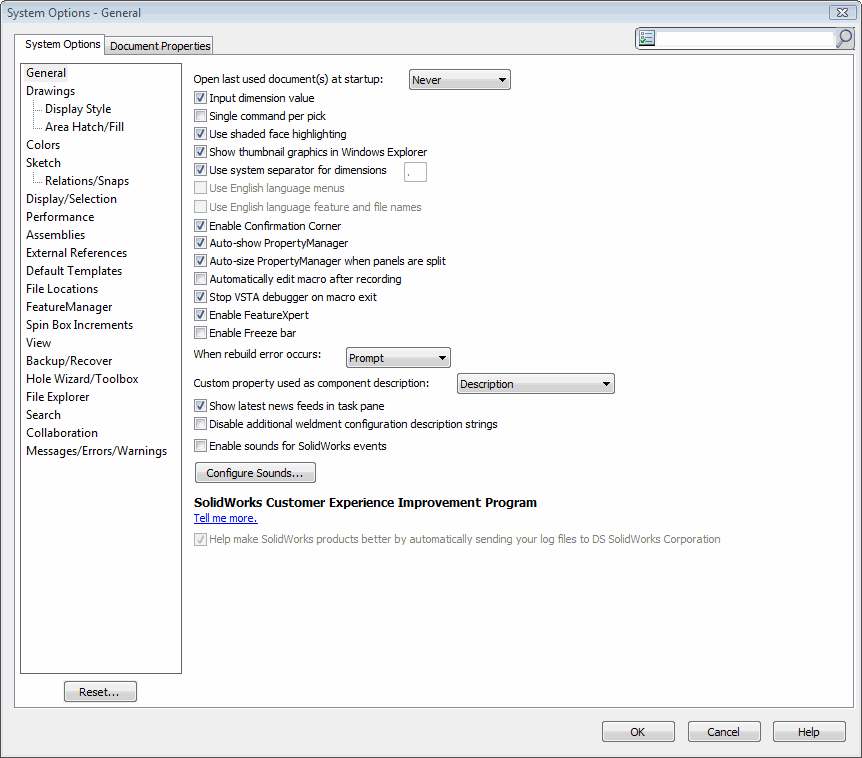The height and width of the screenshot is (758, 862).
Task: Toggle Stop VSTA debugger on macro exit
Action: click(x=200, y=297)
